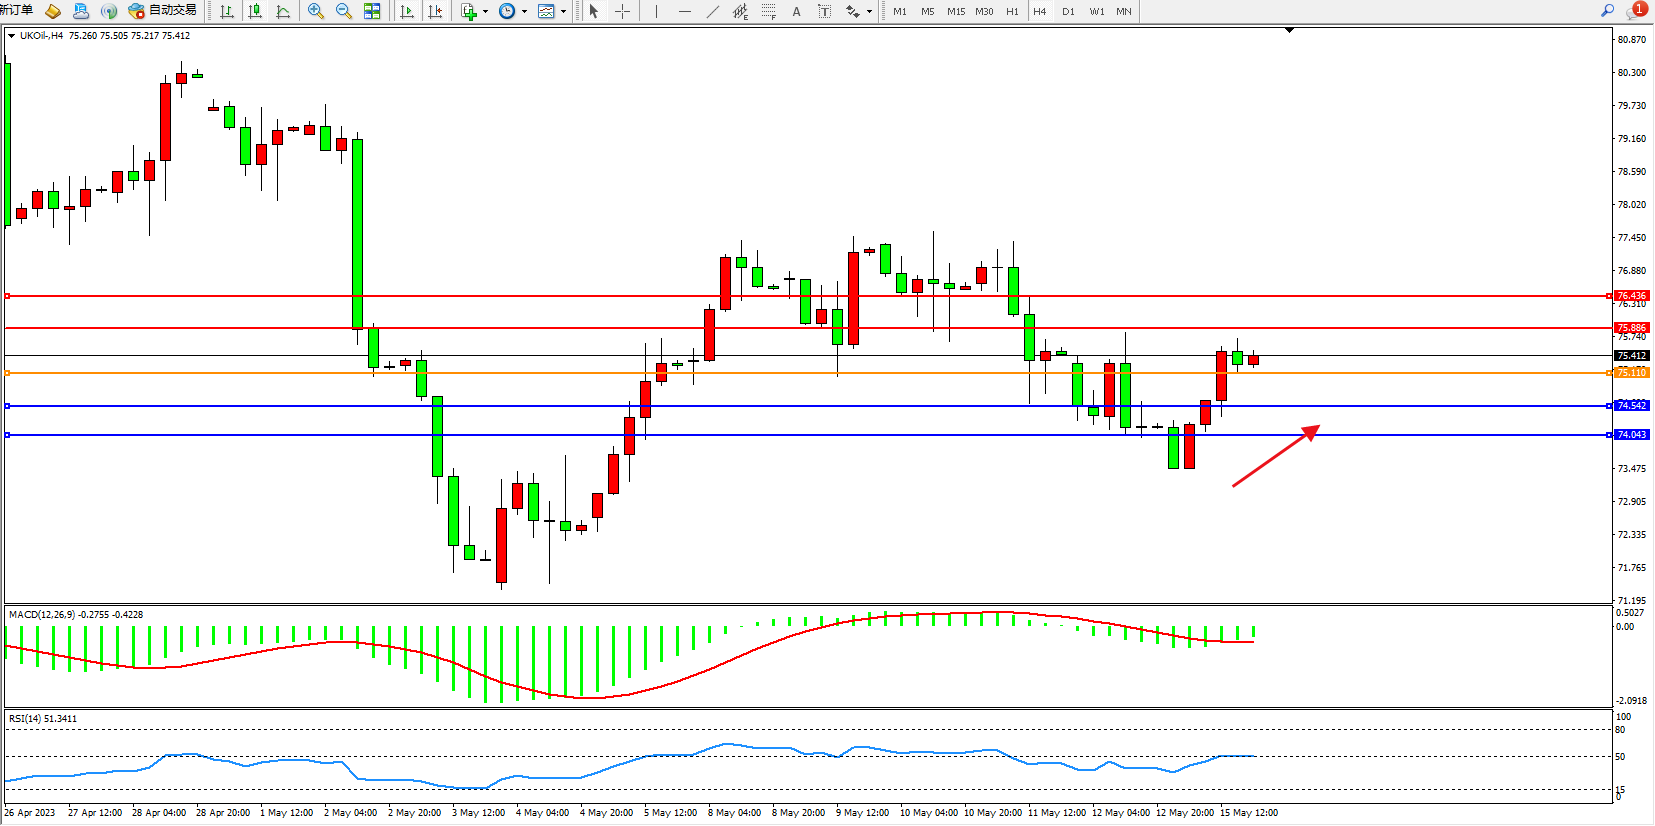Switch chart to candlestick mode
Screen dimensions: 1655x826
(255, 11)
